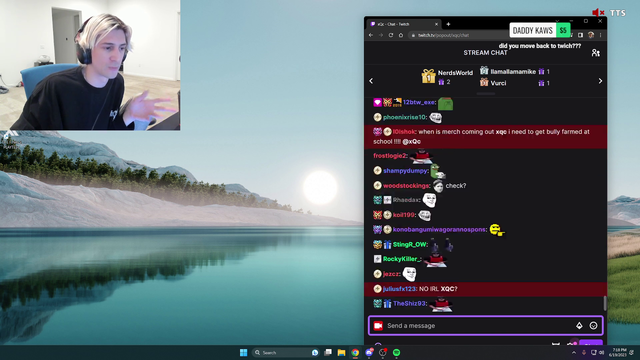Open the Bits cheer icon
This screenshot has width=640, height=360.
[579, 325]
